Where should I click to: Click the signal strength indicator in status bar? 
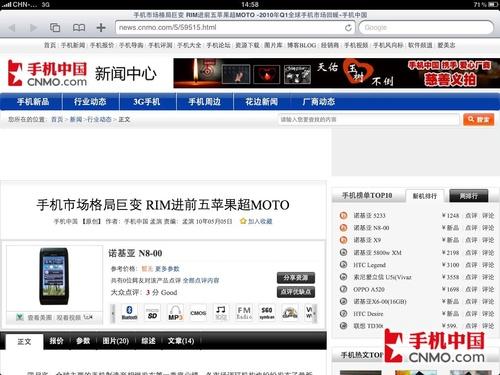click(x=6, y=5)
